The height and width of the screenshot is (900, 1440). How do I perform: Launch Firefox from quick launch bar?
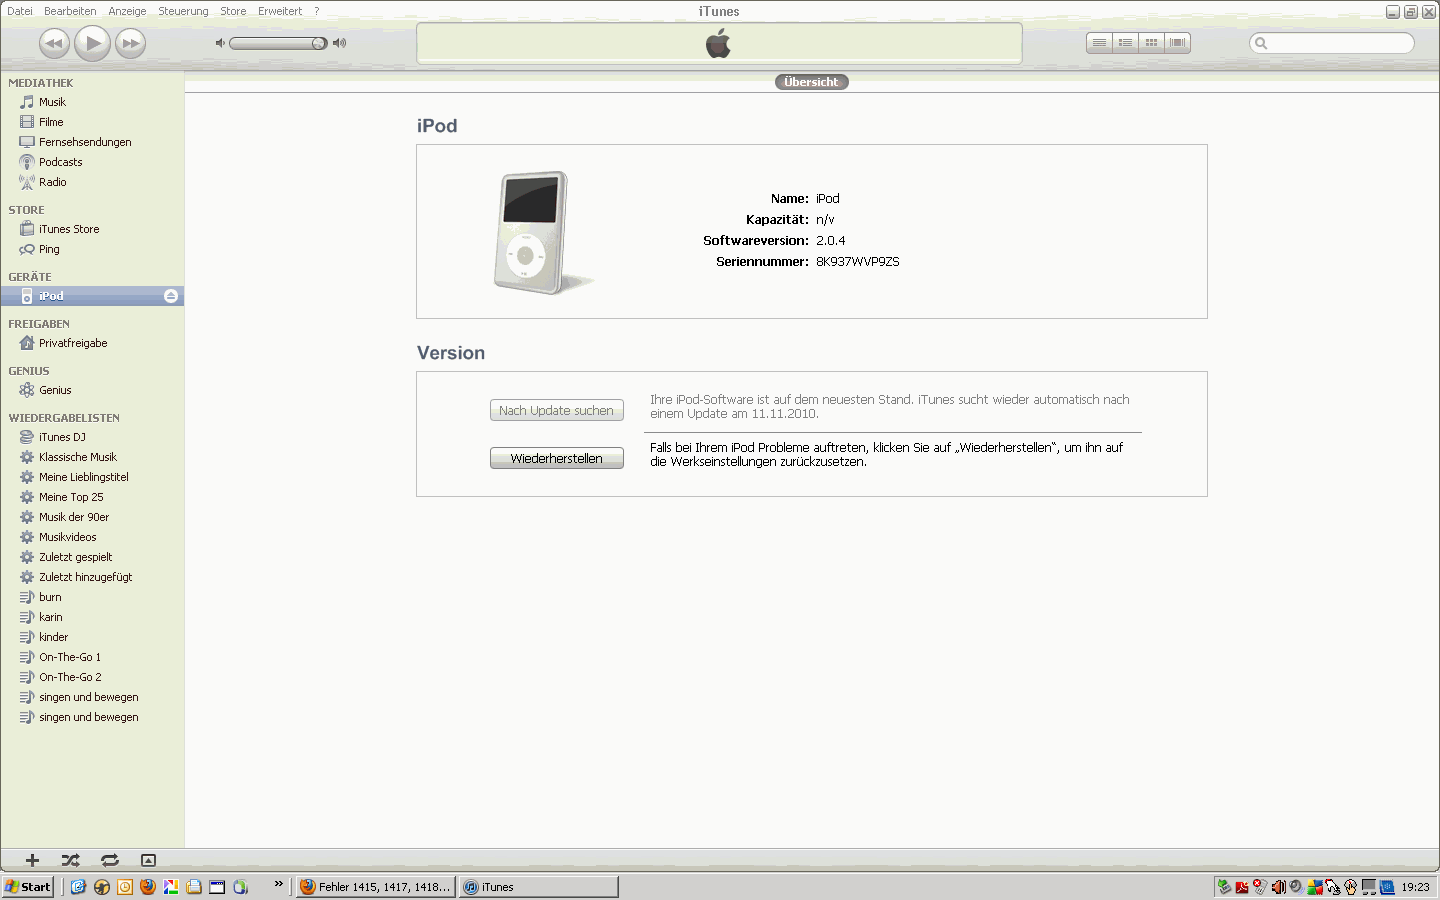pyautogui.click(x=148, y=887)
